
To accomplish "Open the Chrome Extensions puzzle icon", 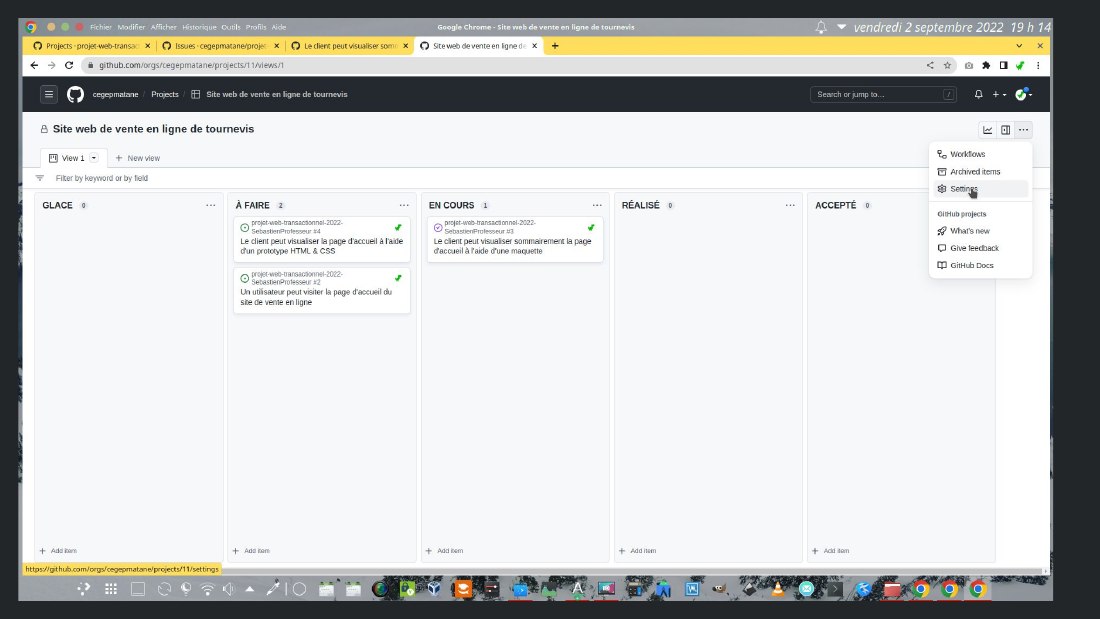I will pyautogui.click(x=986, y=65).
